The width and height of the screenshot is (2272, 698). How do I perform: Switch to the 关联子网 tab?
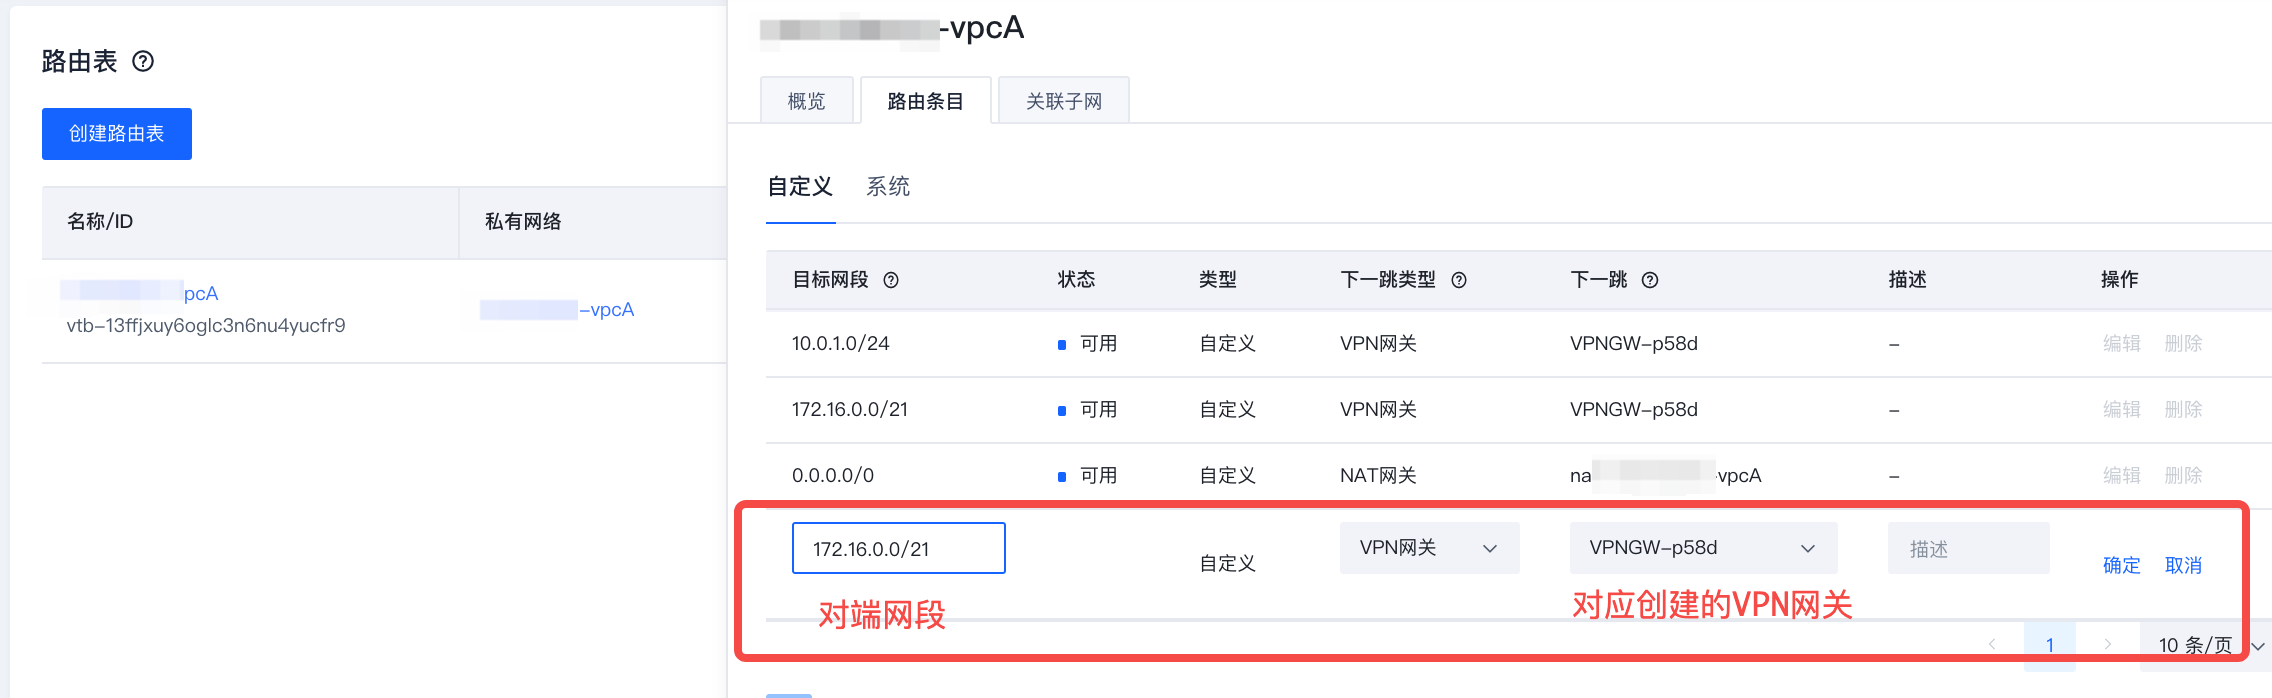1064,101
